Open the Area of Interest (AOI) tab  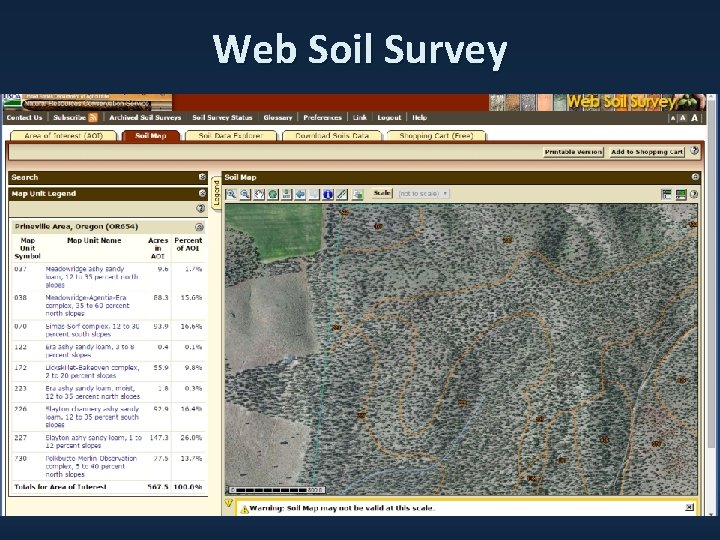coord(64,136)
